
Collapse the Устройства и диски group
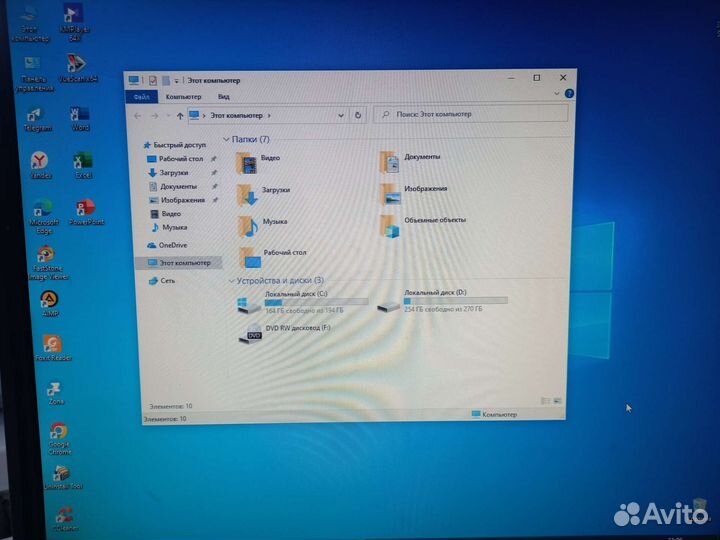tap(232, 281)
